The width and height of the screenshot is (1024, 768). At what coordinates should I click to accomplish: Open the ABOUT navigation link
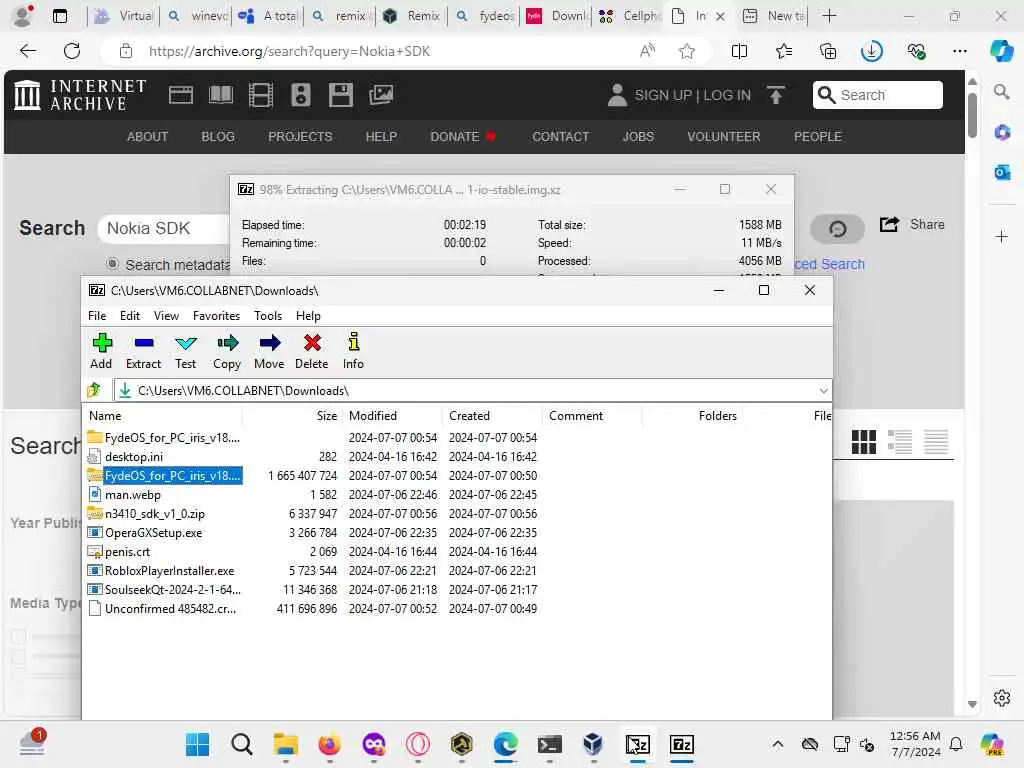148,136
